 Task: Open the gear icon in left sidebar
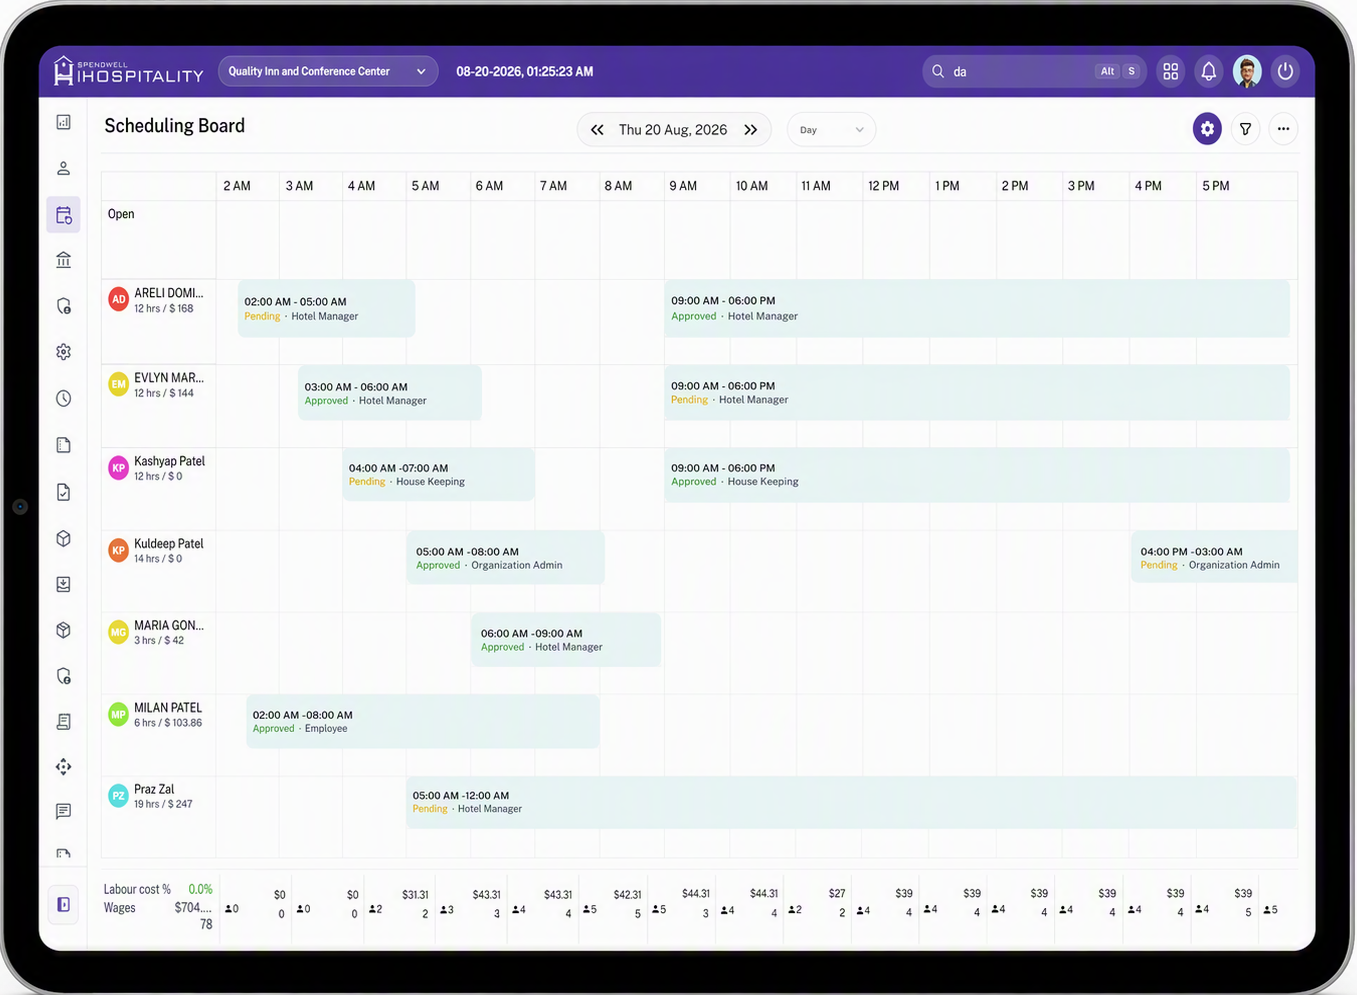click(x=64, y=352)
